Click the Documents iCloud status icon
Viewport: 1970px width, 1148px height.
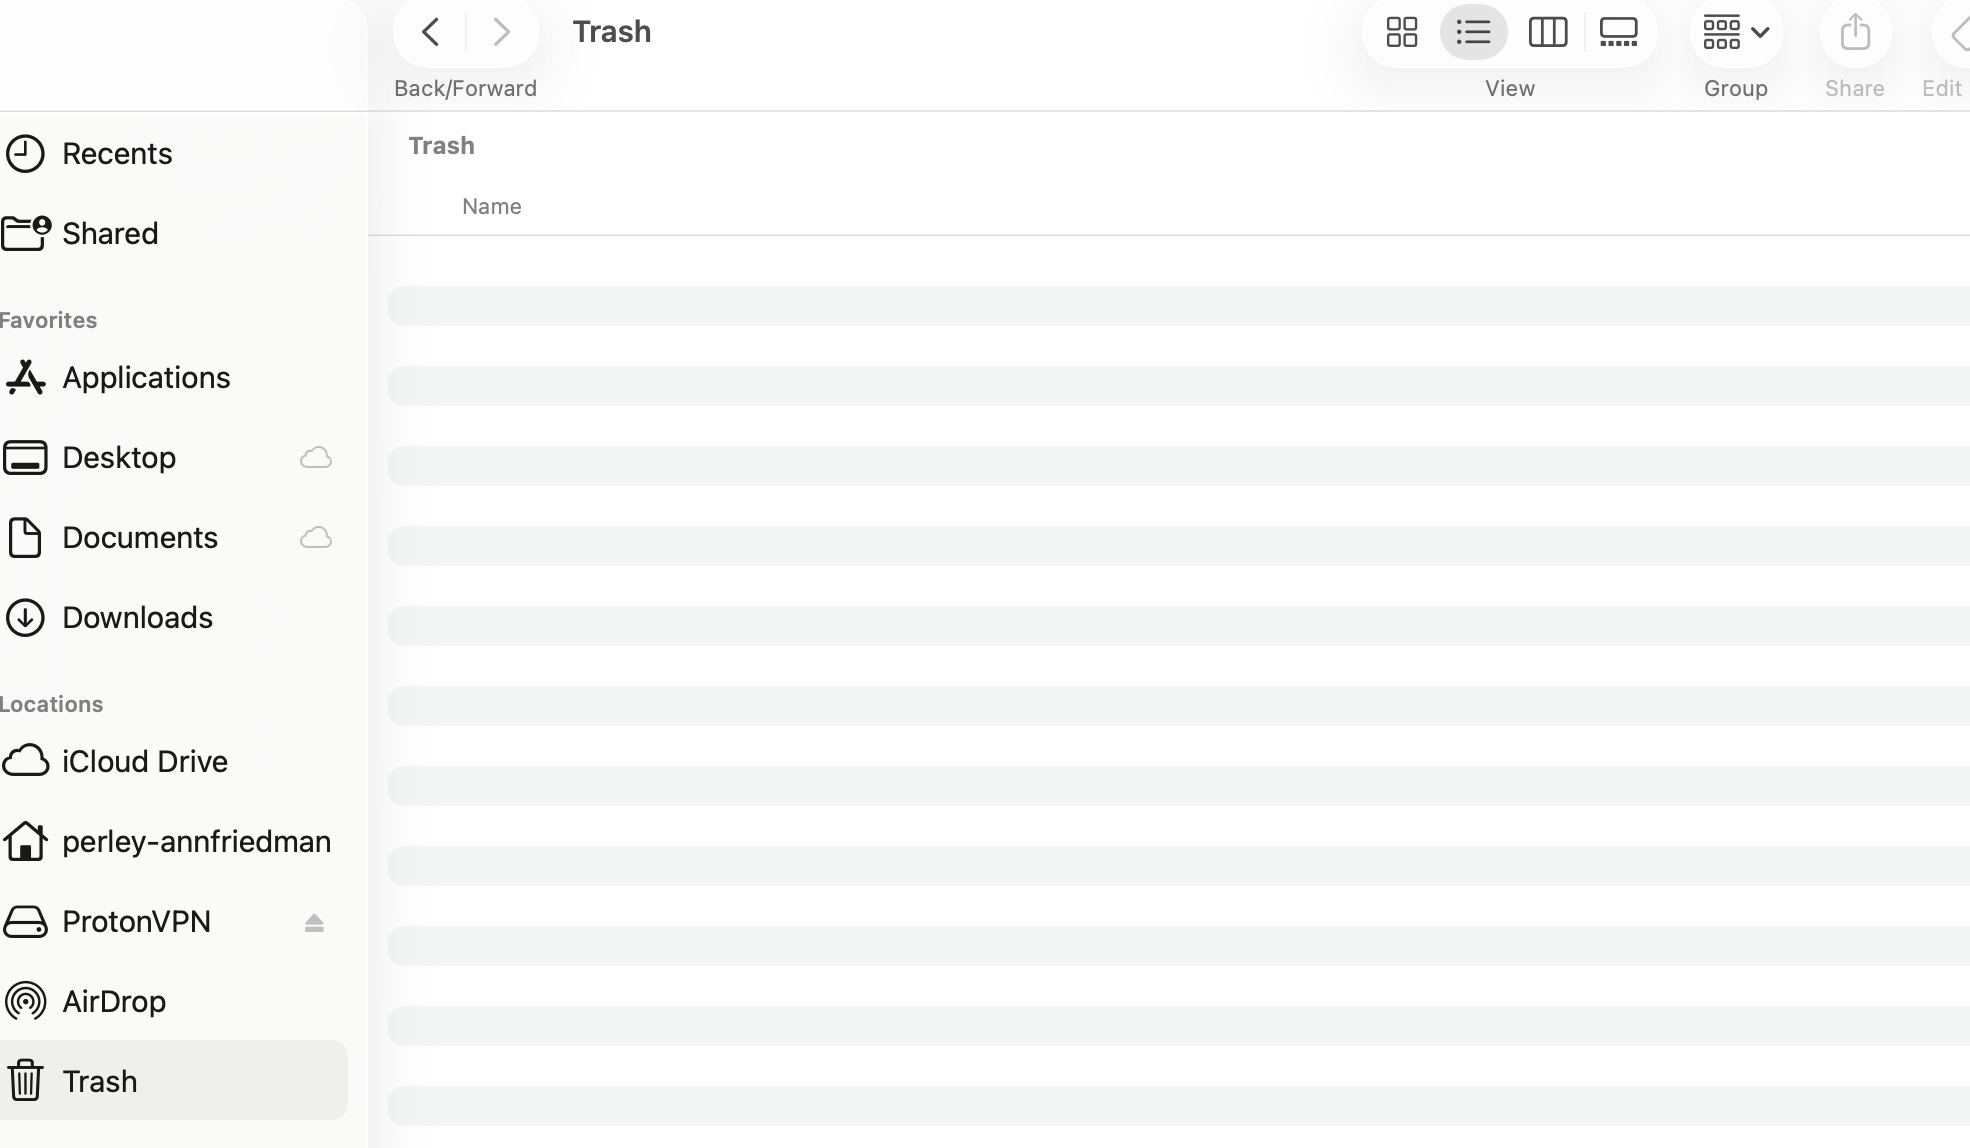(316, 538)
